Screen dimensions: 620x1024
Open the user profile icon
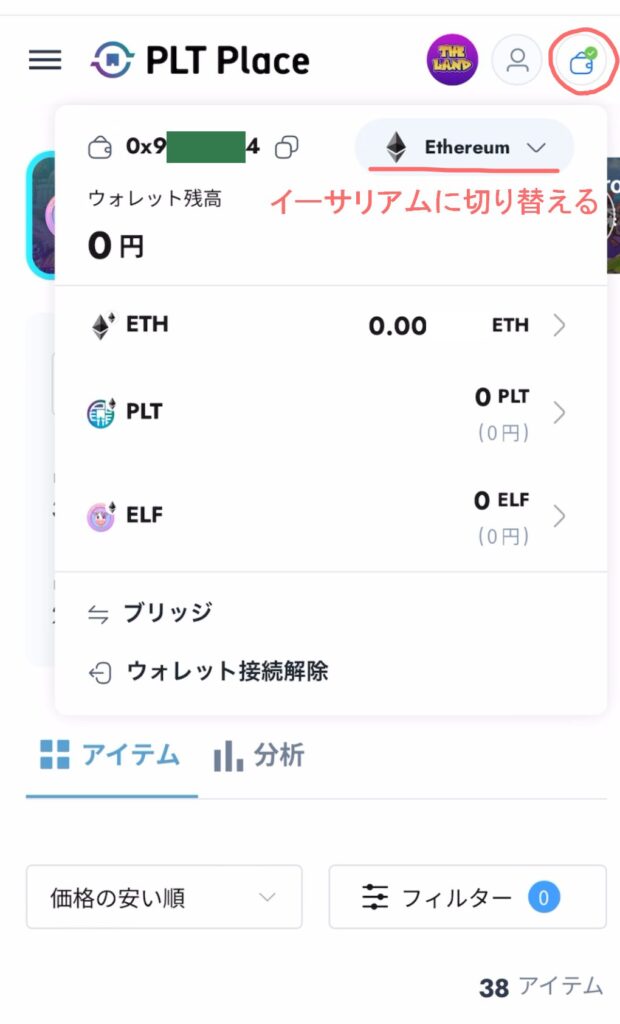tap(517, 60)
